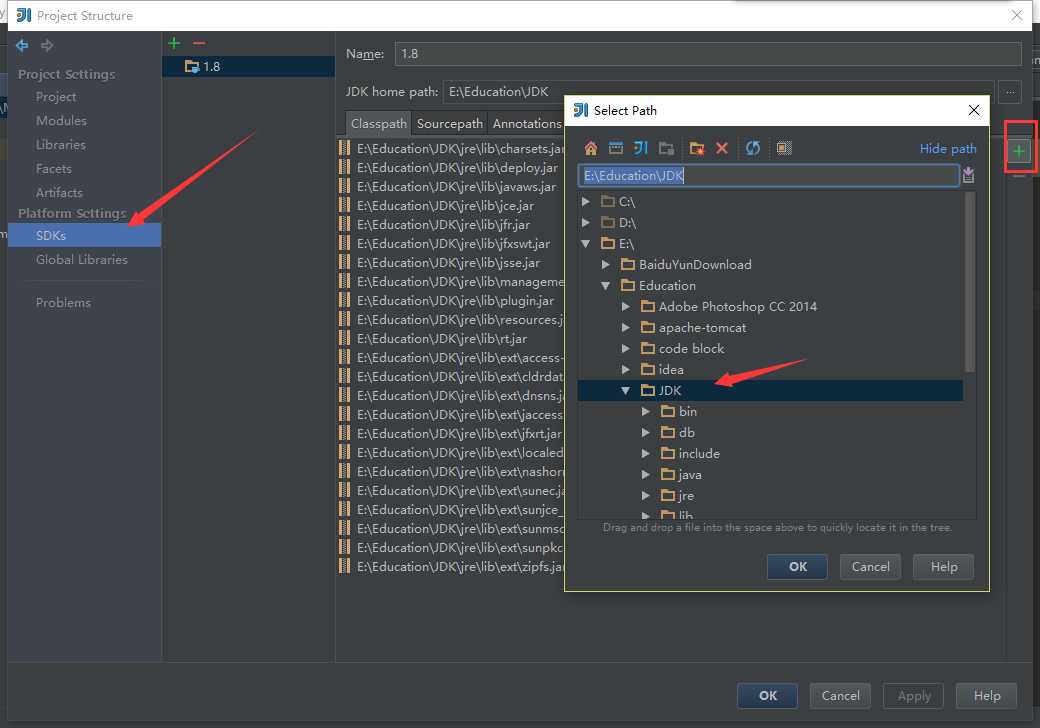Add classpath entry with green plus on right

1019,151
